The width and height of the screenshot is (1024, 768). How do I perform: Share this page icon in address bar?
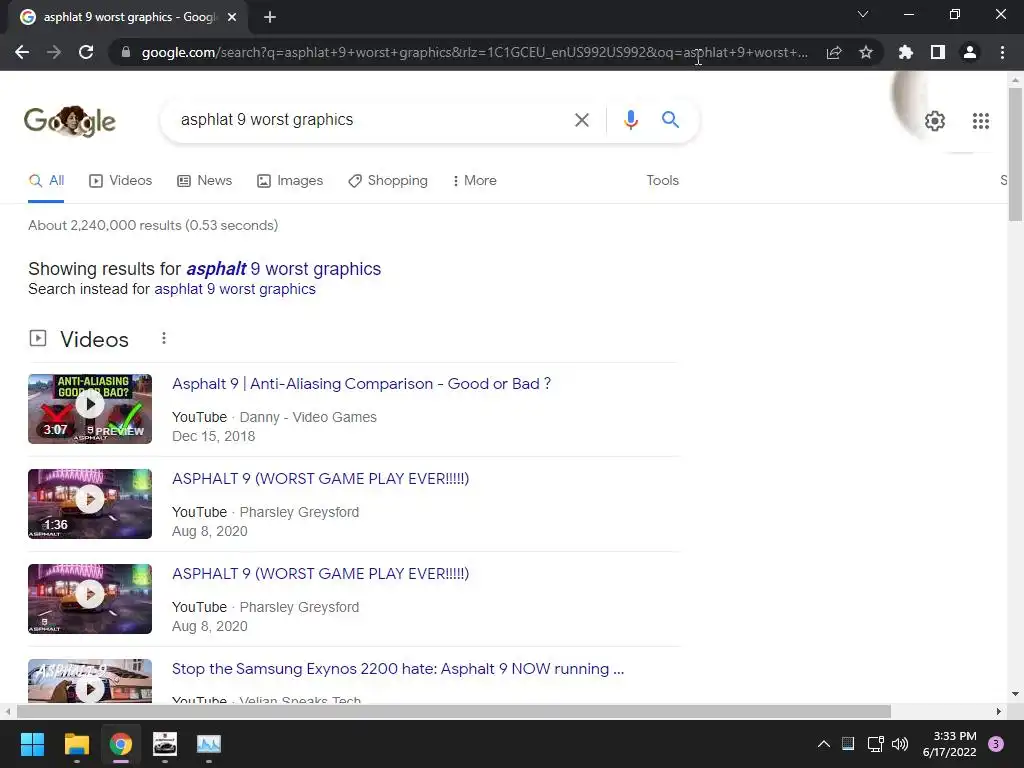(834, 52)
